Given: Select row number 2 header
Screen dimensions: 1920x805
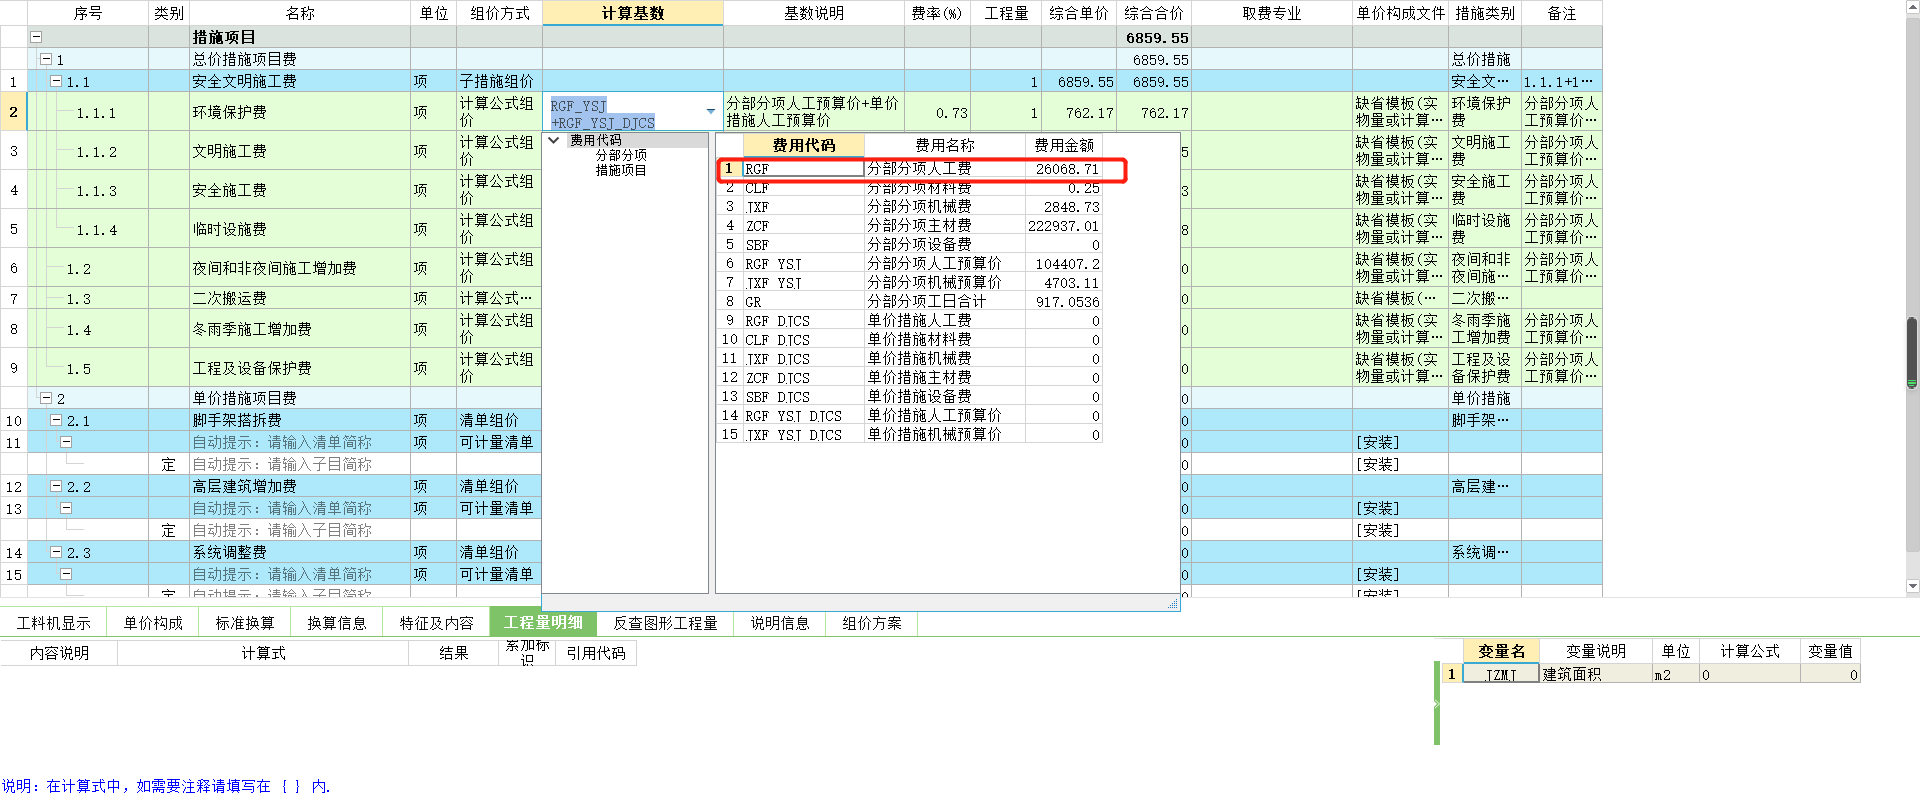Looking at the screenshot, I should click(x=13, y=112).
